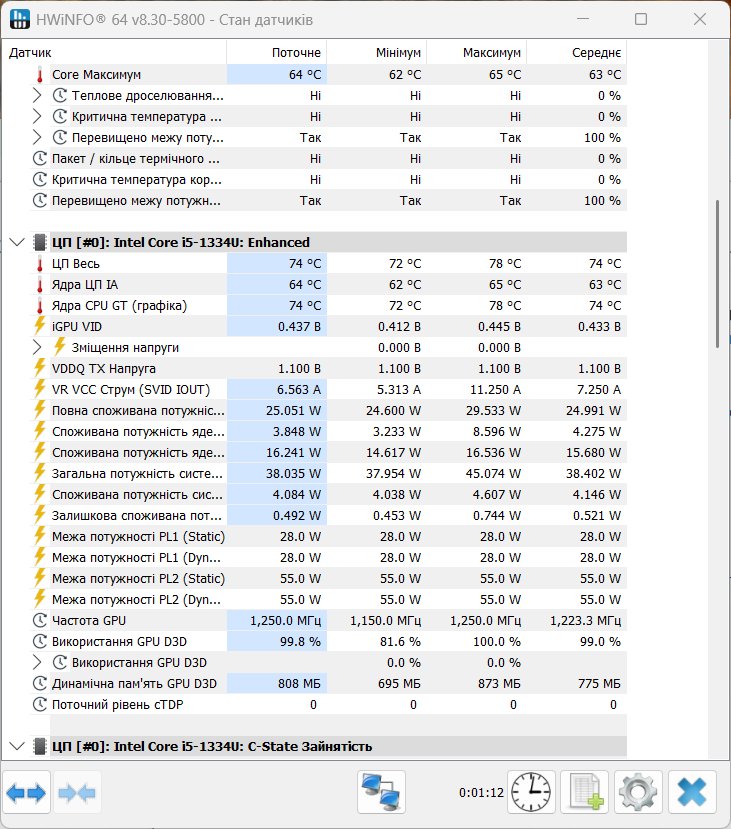The height and width of the screenshot is (829, 731).
Task: Click maximum value 45.074 W
Action: click(493, 473)
